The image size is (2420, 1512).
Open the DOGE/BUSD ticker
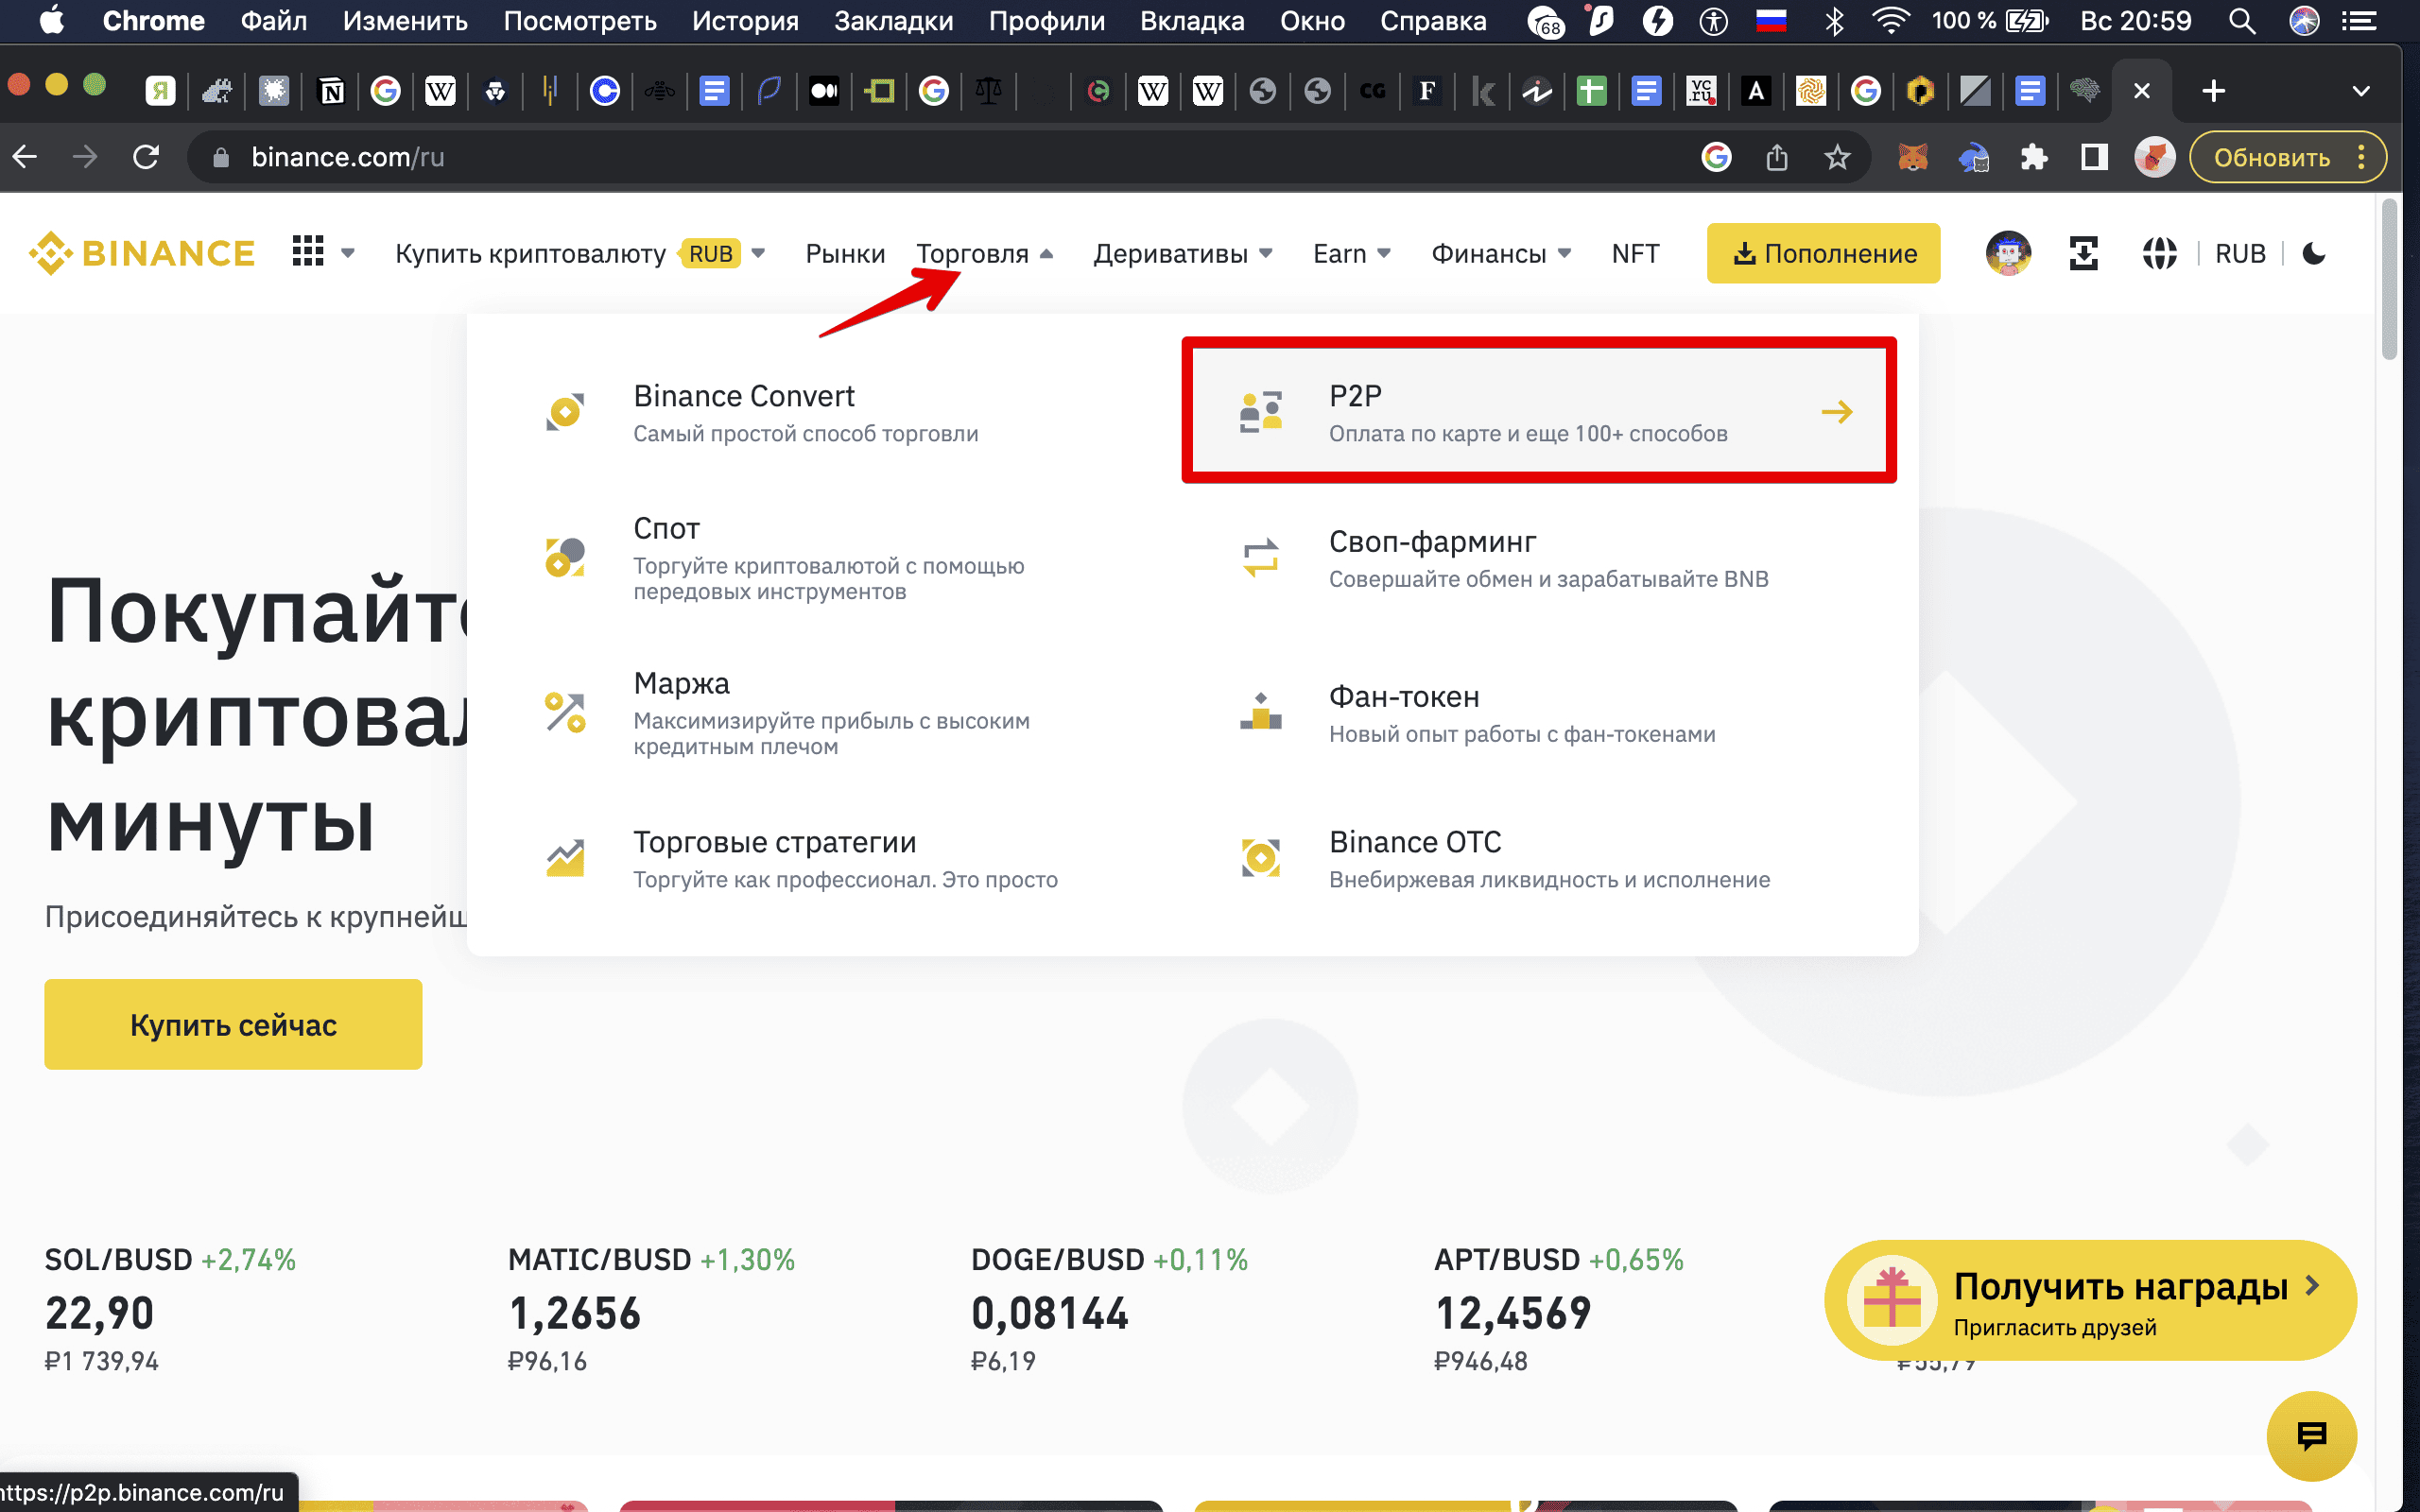coord(1109,1310)
